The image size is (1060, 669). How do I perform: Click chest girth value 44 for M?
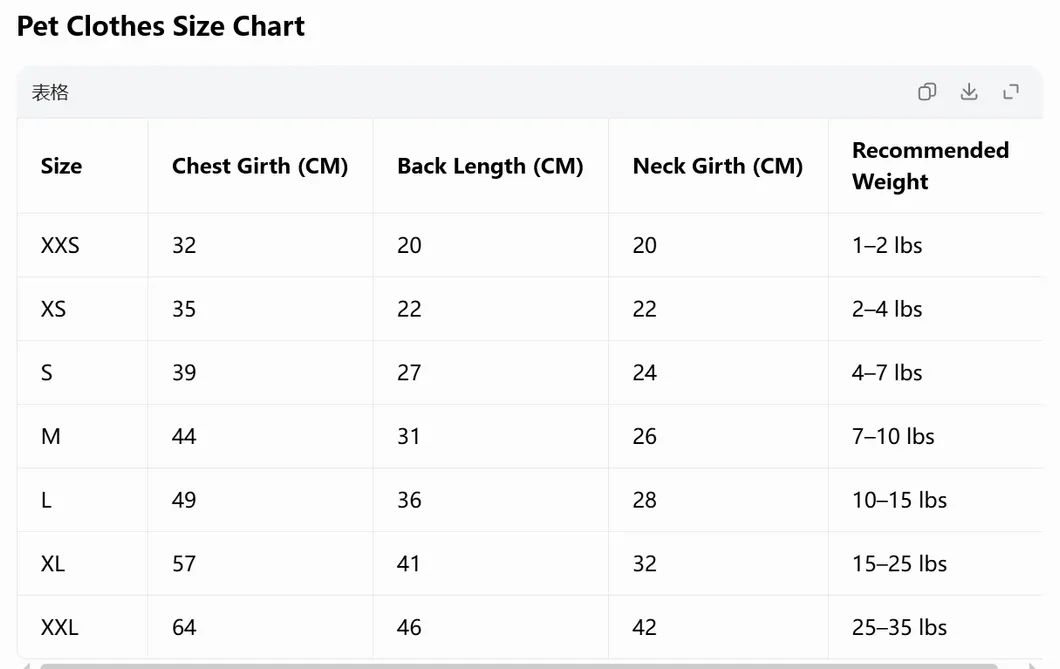point(184,437)
